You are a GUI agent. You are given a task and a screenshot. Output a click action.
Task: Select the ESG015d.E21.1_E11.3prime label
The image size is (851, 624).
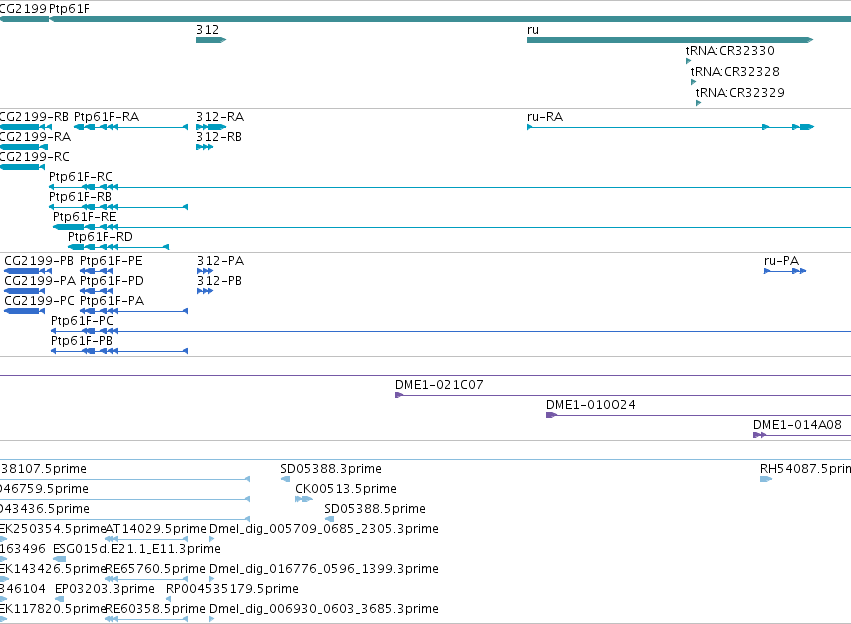(137, 549)
